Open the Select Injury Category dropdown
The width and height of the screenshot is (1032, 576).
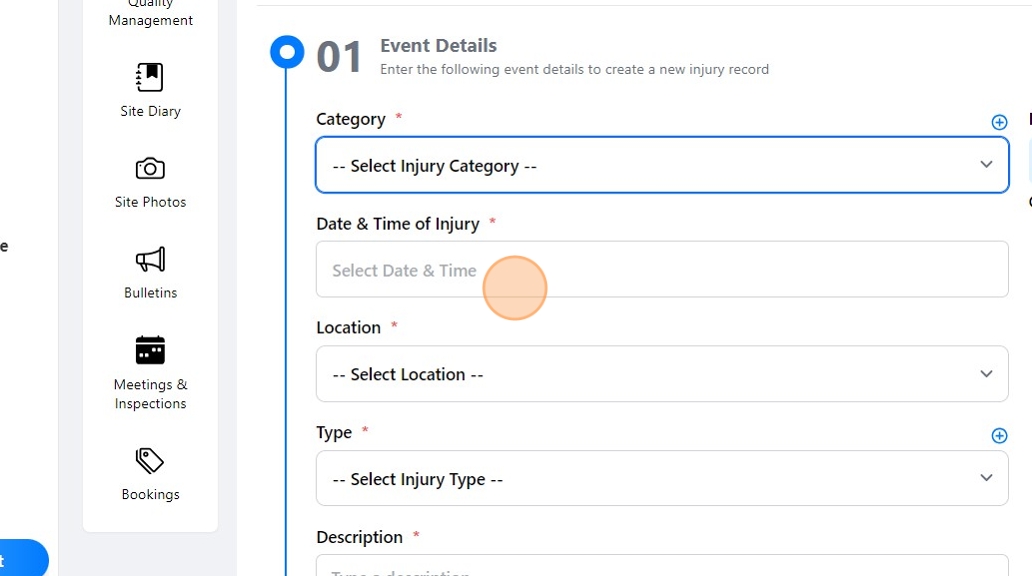pos(661,165)
